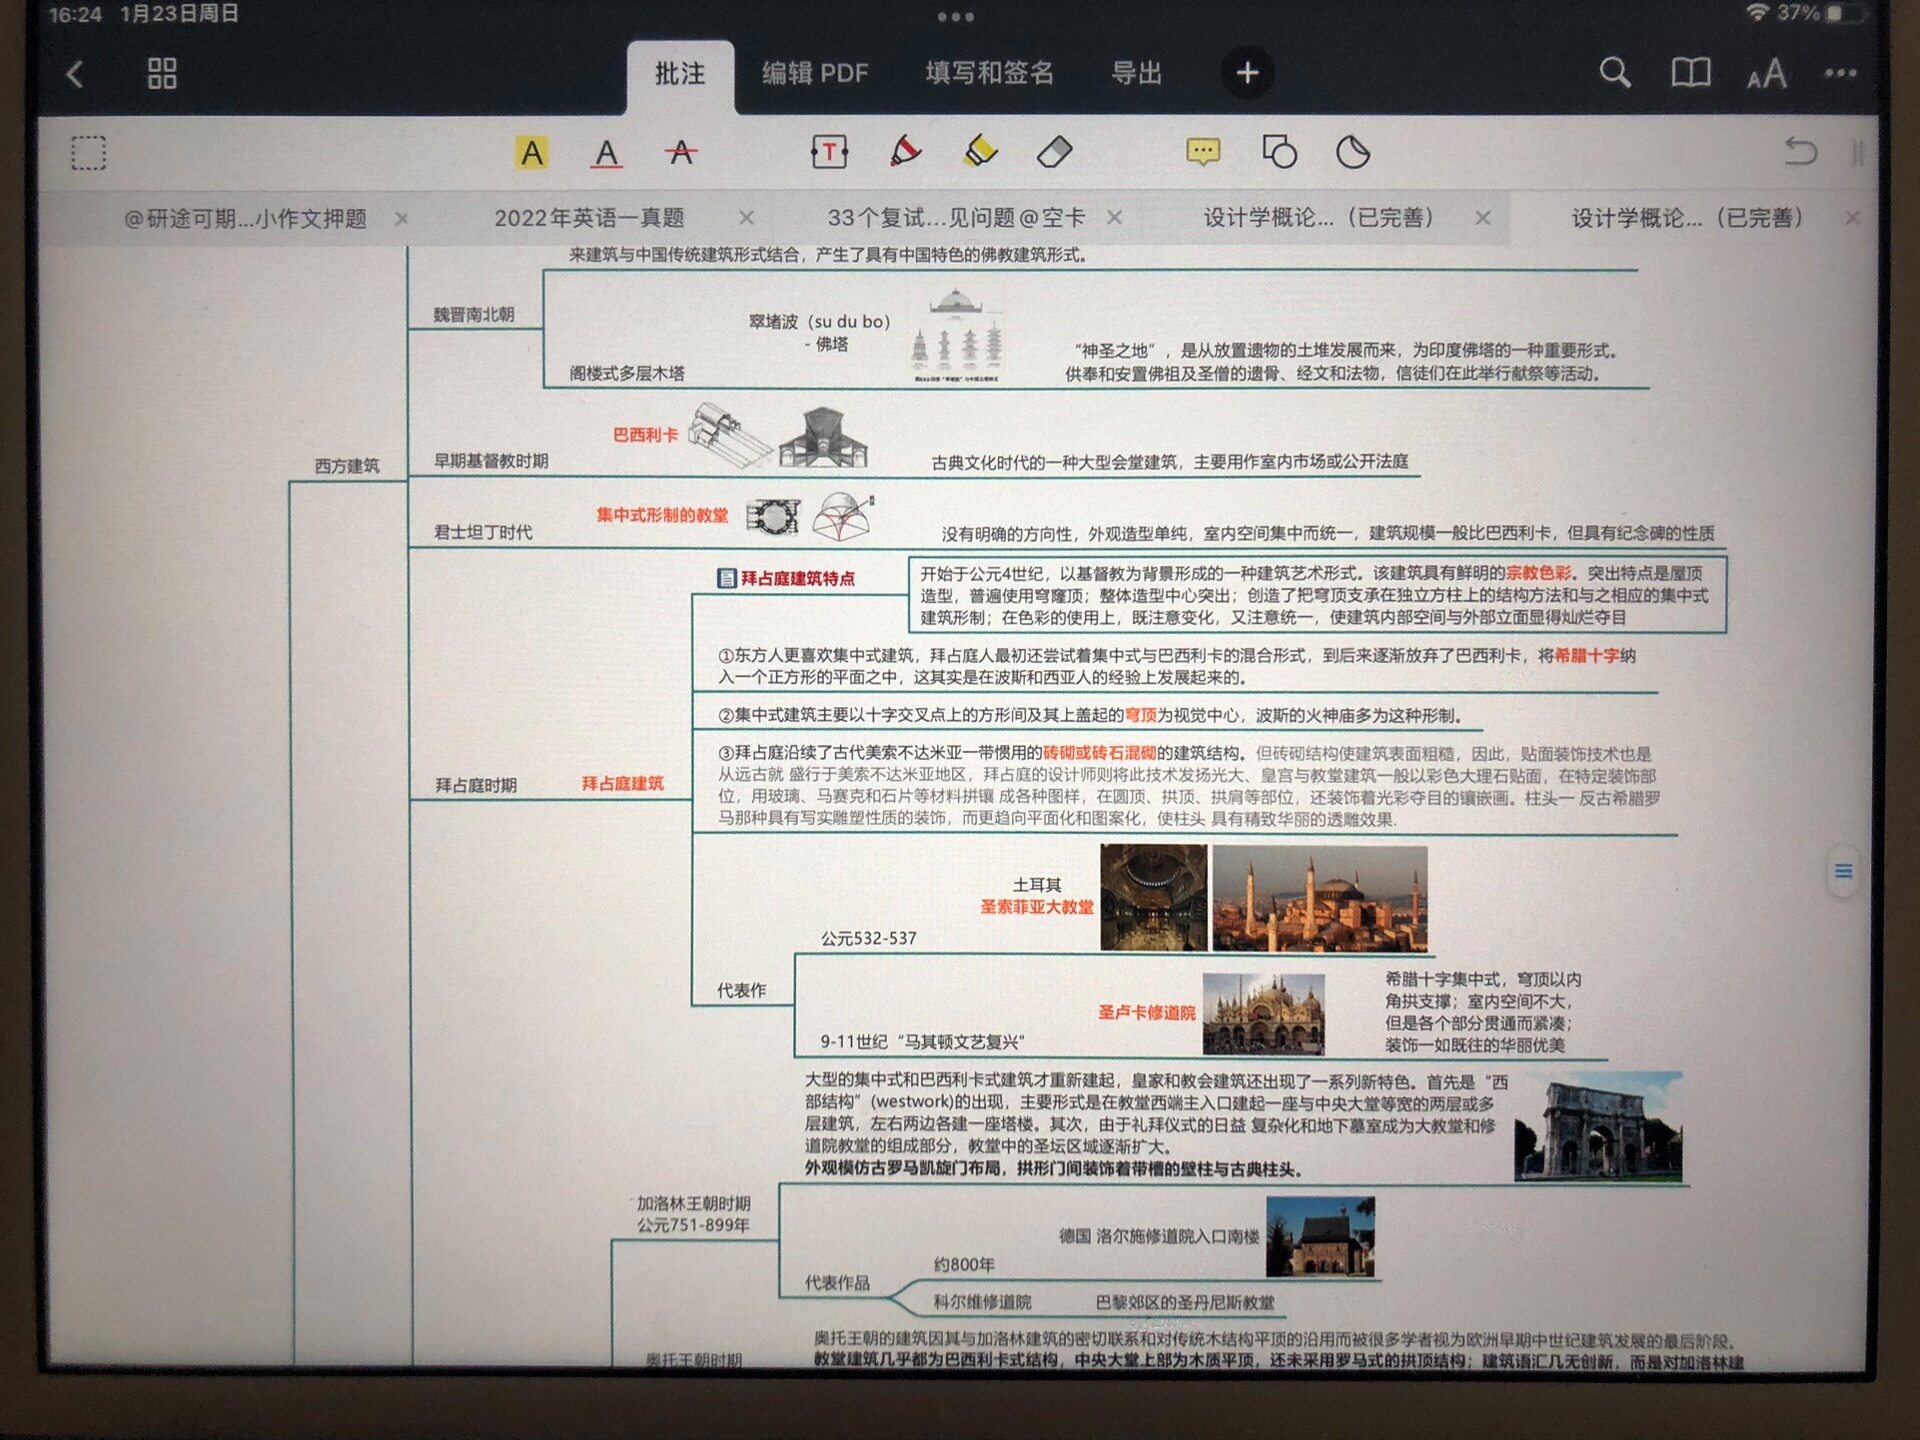Click the undo arrow
1920x1440 pixels.
coord(1800,152)
